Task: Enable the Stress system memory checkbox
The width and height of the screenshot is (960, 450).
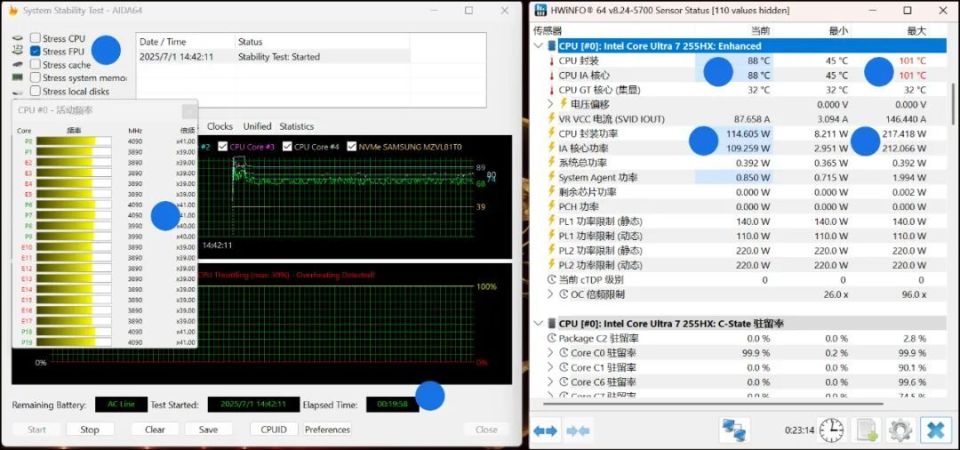Action: (x=36, y=78)
